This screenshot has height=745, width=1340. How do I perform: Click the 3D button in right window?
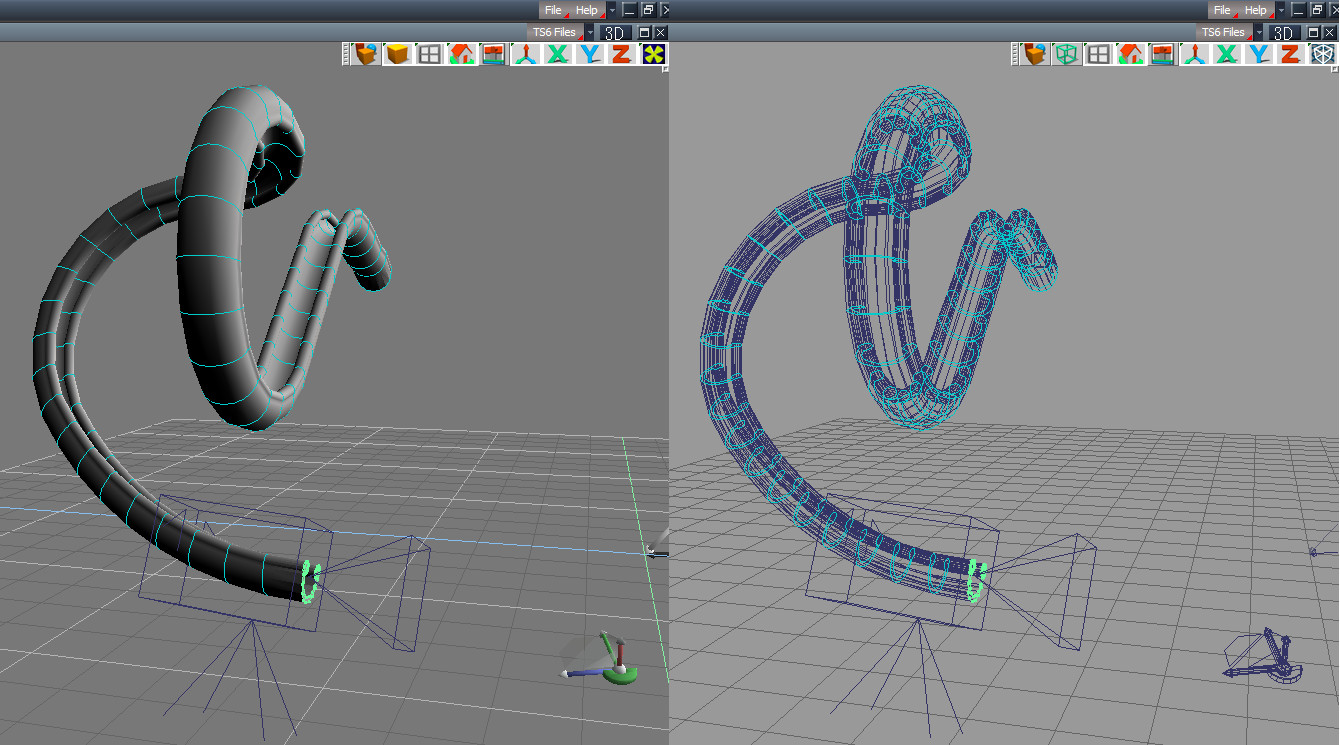point(1285,32)
